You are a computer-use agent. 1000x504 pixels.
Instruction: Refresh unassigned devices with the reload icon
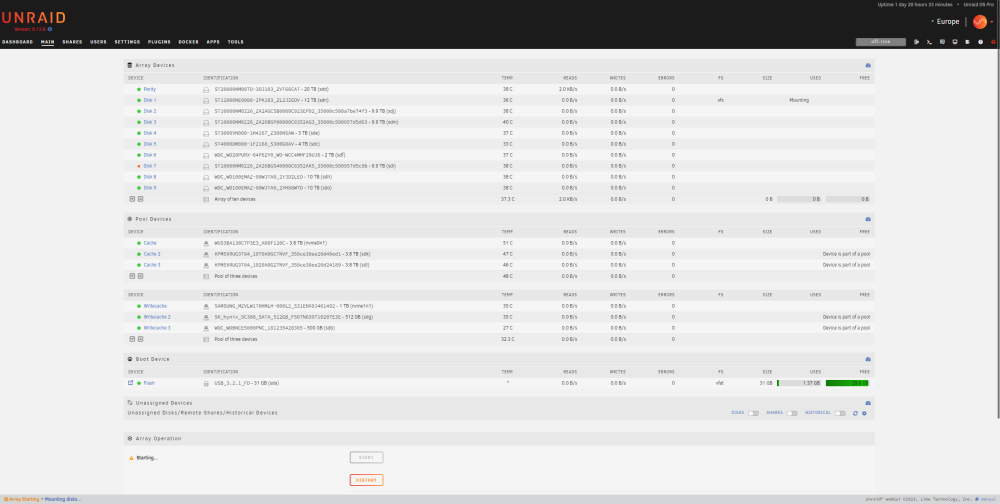click(x=855, y=413)
